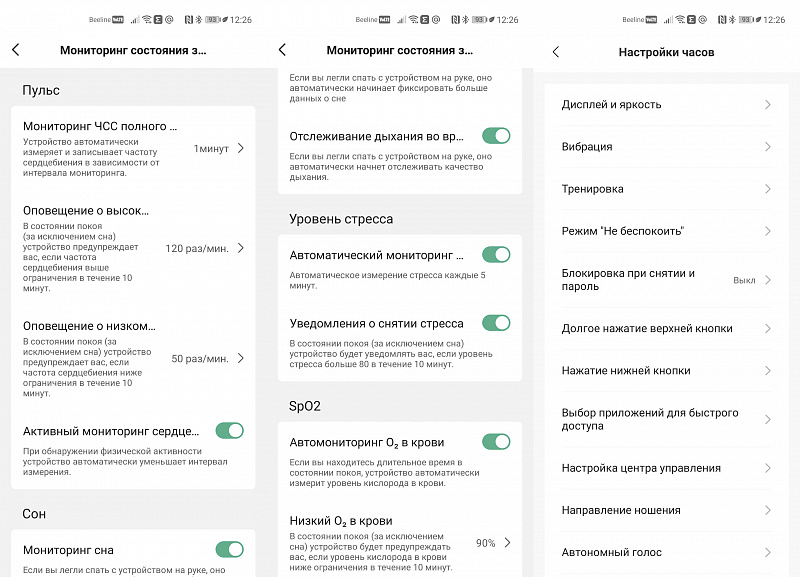Open Вибрация settings
This screenshot has height=577, width=800.
665,147
